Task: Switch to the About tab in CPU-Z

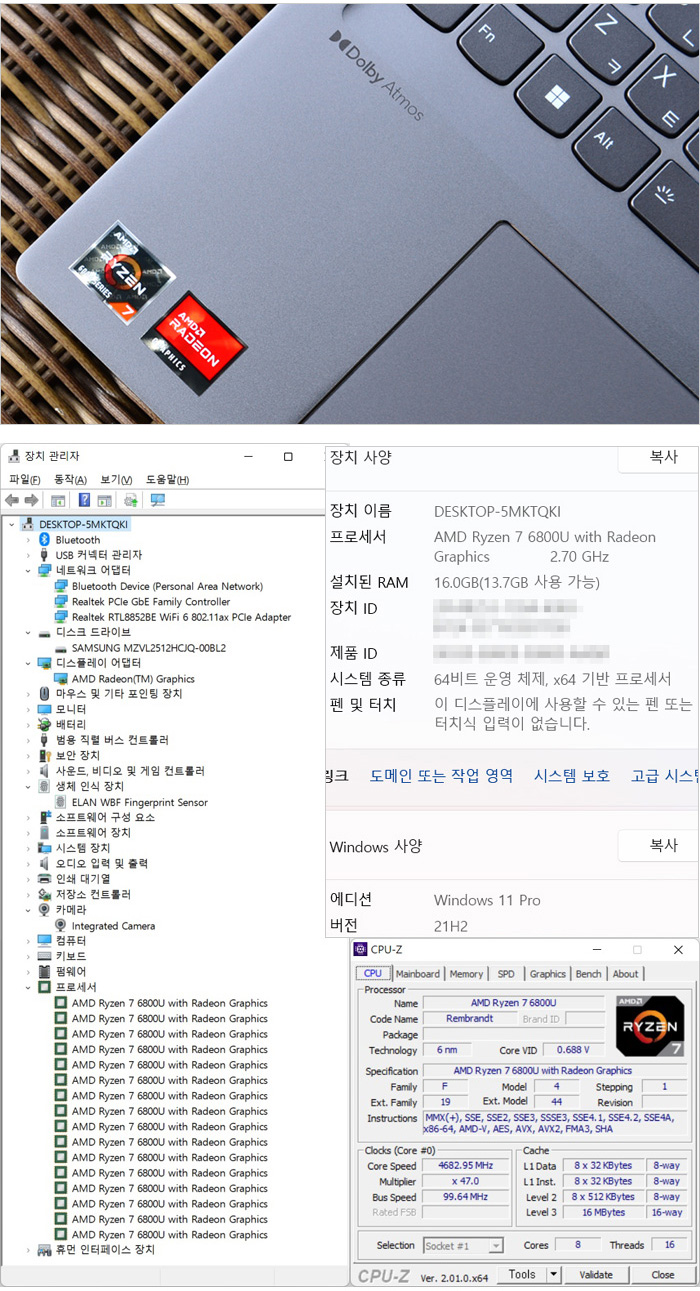Action: 625,974
